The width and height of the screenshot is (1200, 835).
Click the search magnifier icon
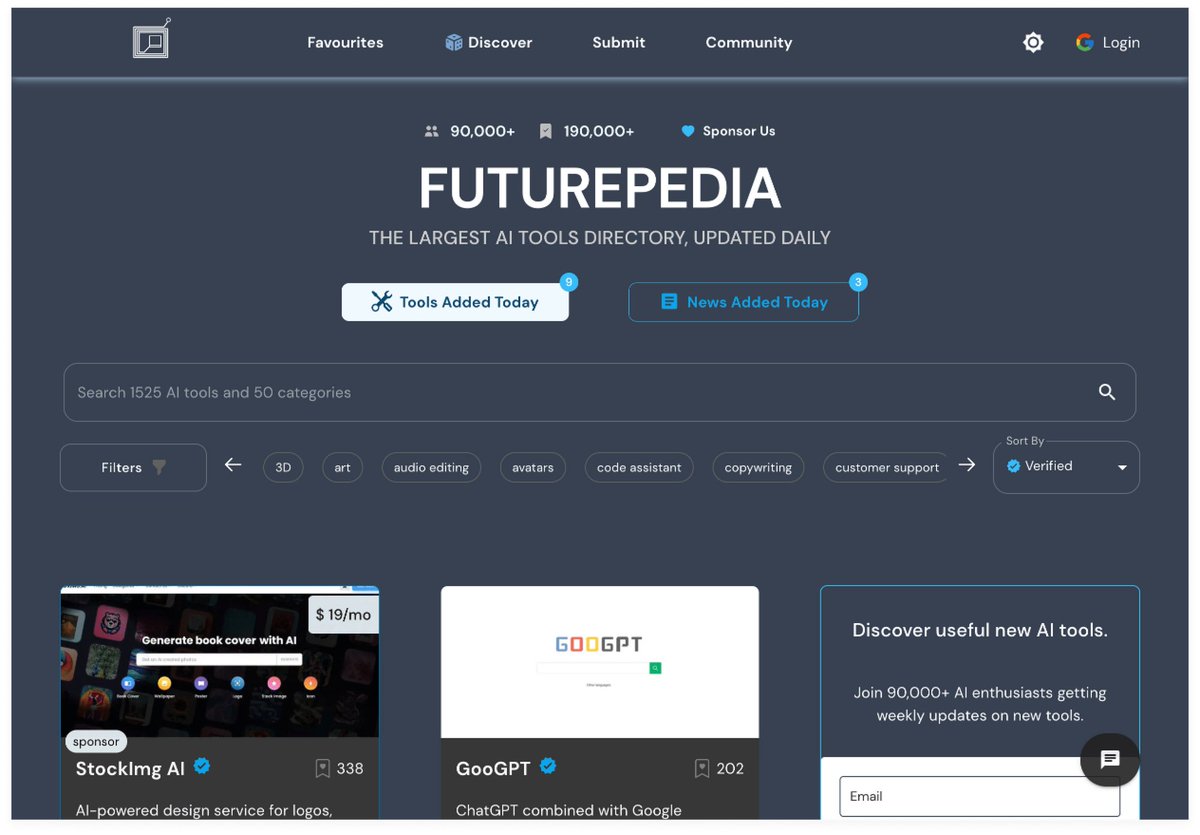[1107, 392]
